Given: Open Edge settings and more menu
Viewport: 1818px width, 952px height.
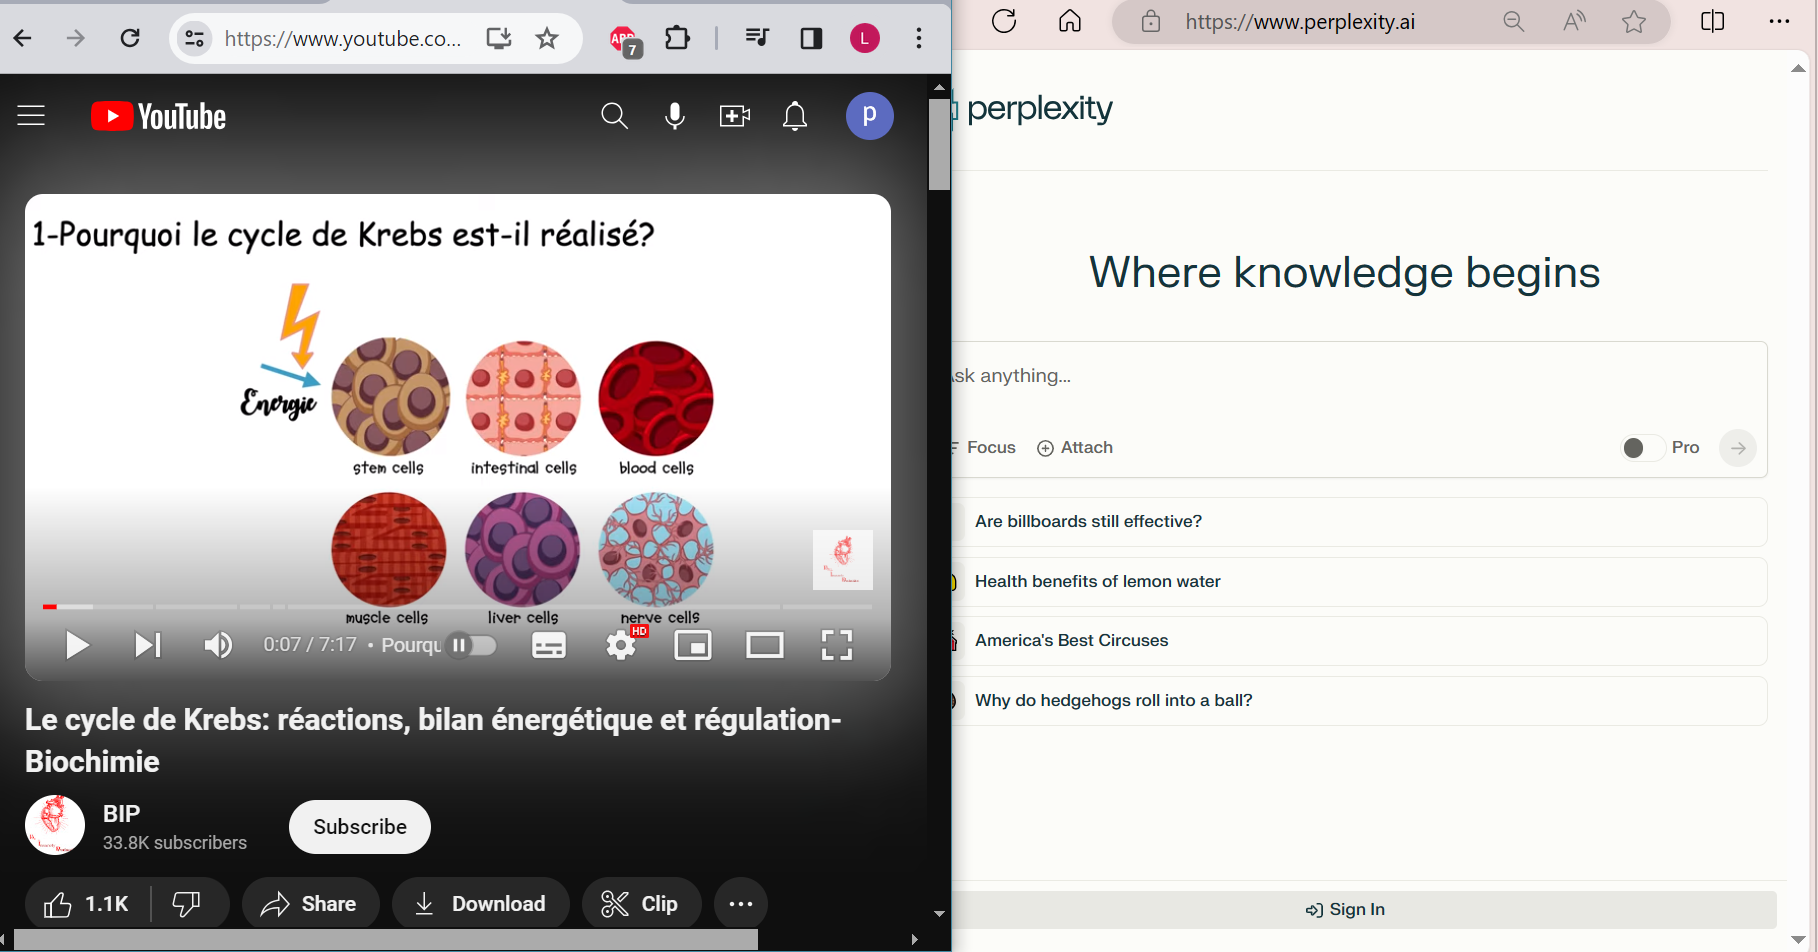Looking at the screenshot, I should [1780, 21].
